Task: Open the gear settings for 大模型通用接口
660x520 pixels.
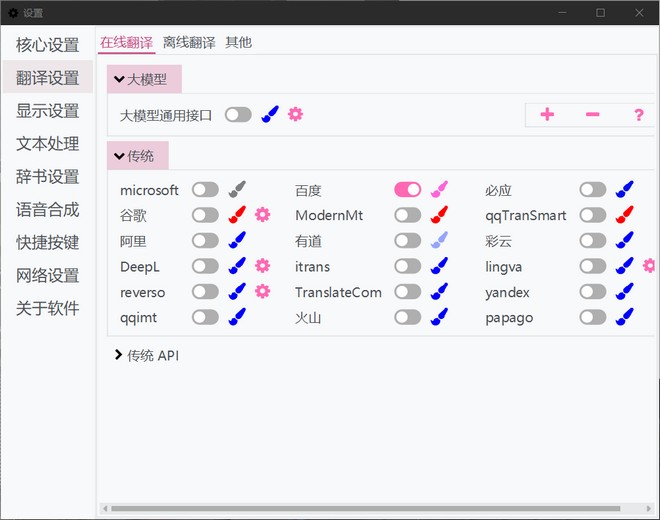Action: [295, 114]
